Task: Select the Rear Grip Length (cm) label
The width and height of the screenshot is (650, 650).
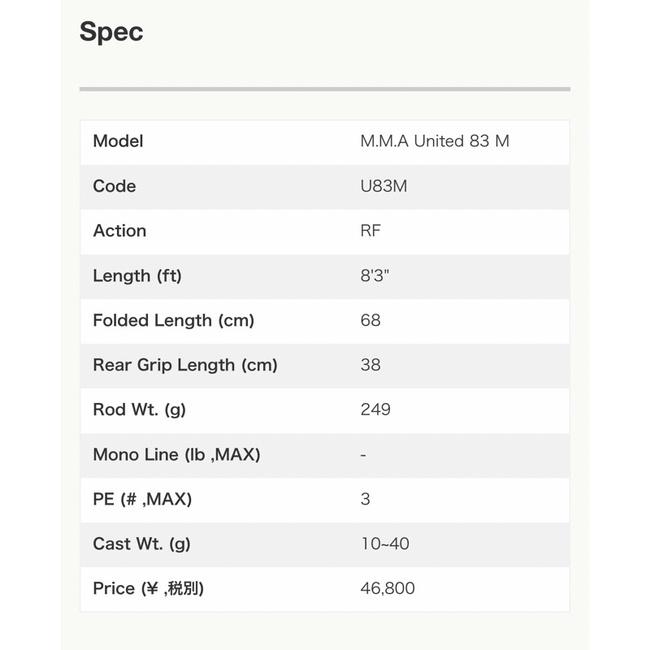Action: (x=185, y=365)
